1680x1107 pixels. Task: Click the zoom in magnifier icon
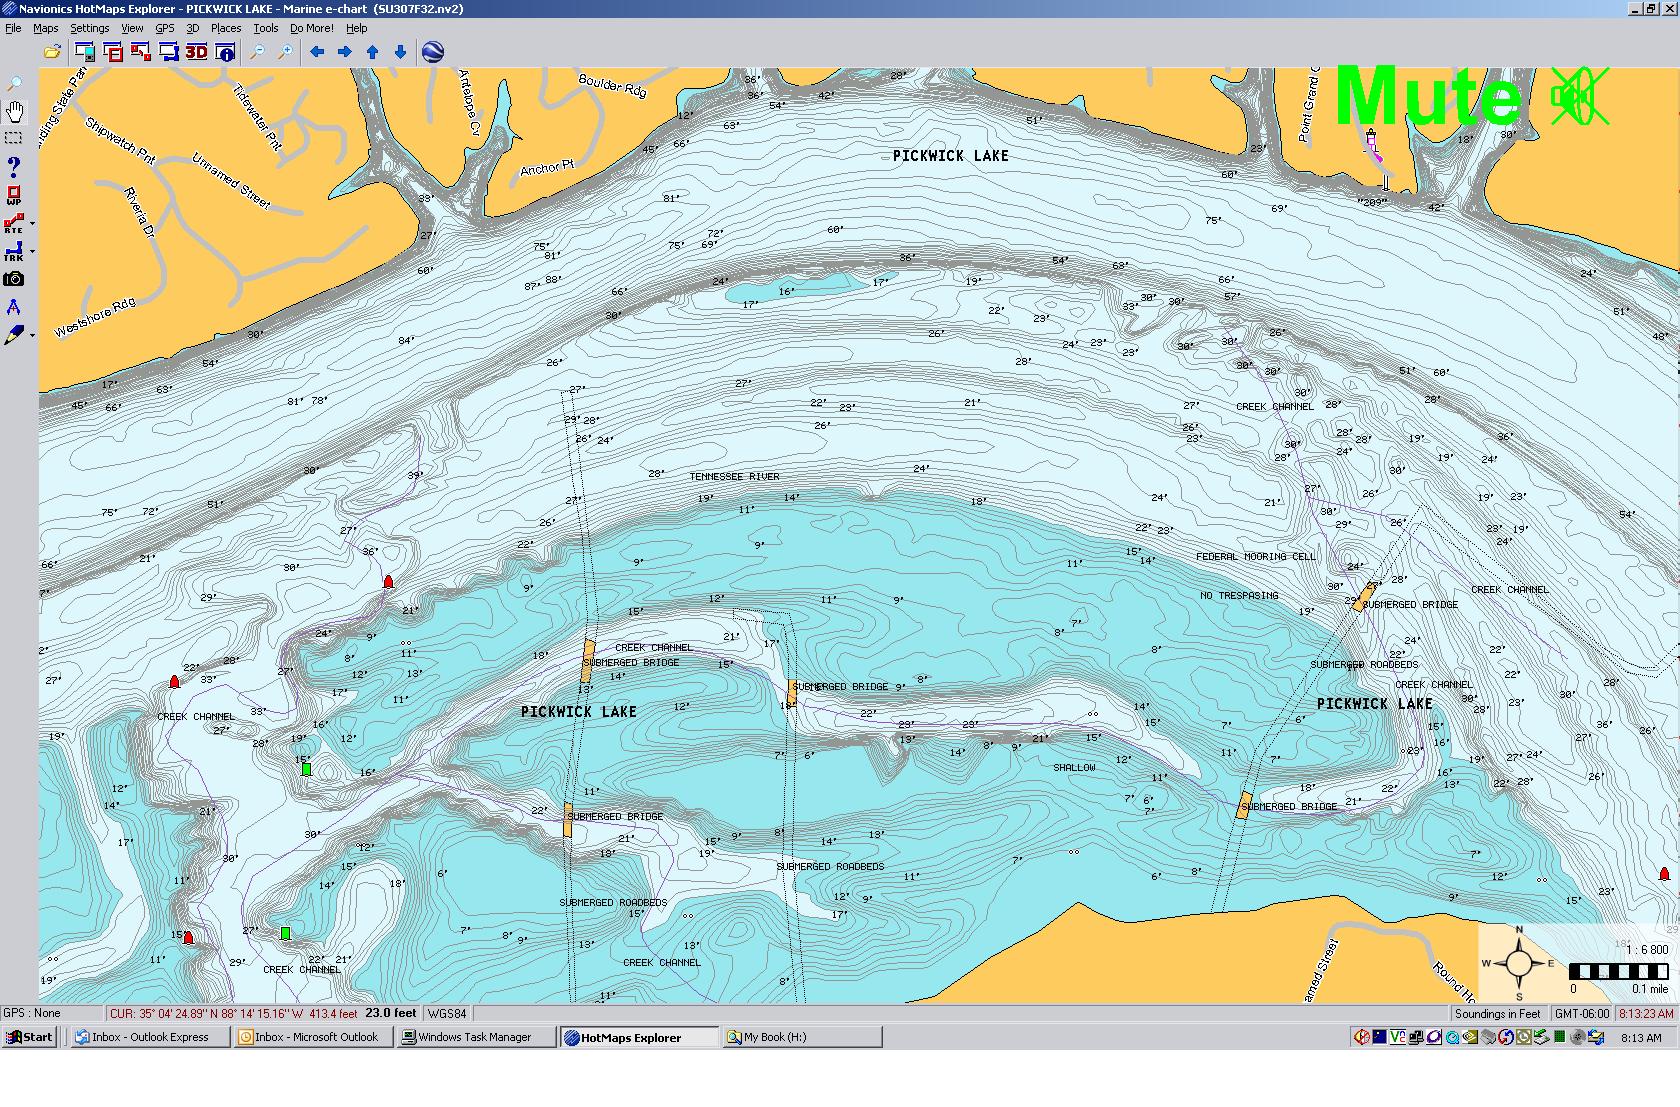click(x=285, y=52)
